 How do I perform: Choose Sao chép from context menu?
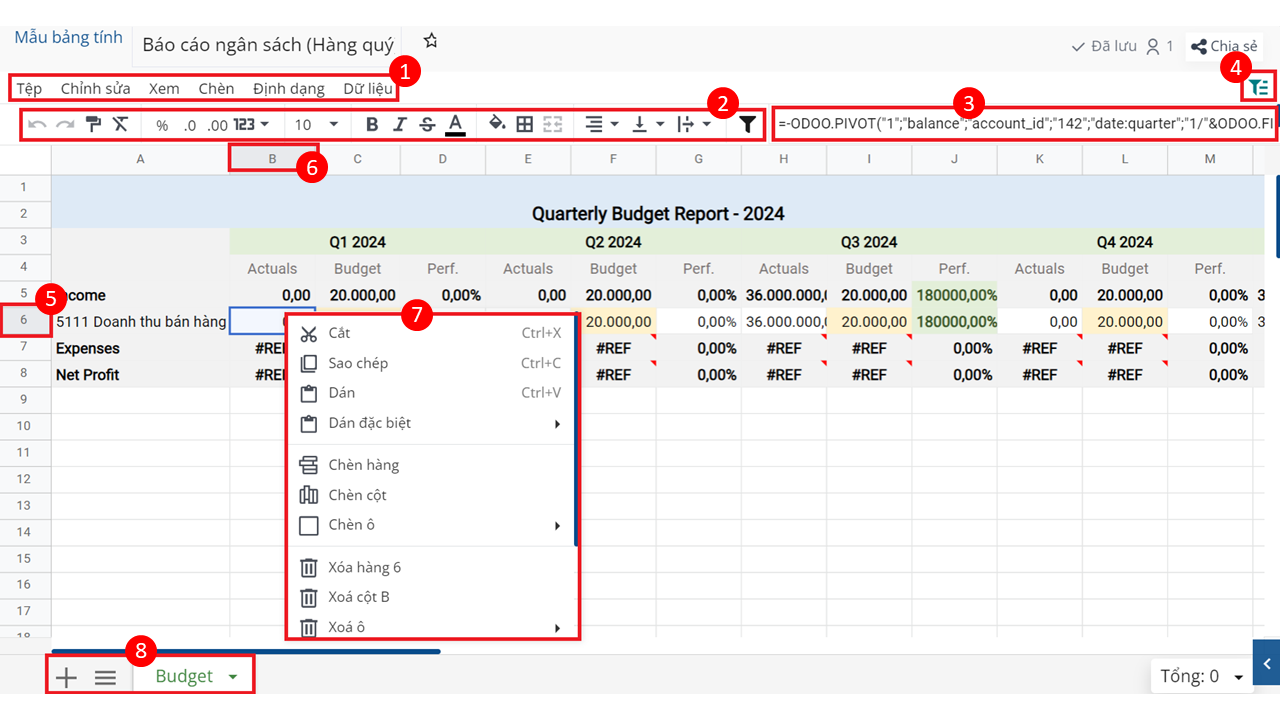432,363
